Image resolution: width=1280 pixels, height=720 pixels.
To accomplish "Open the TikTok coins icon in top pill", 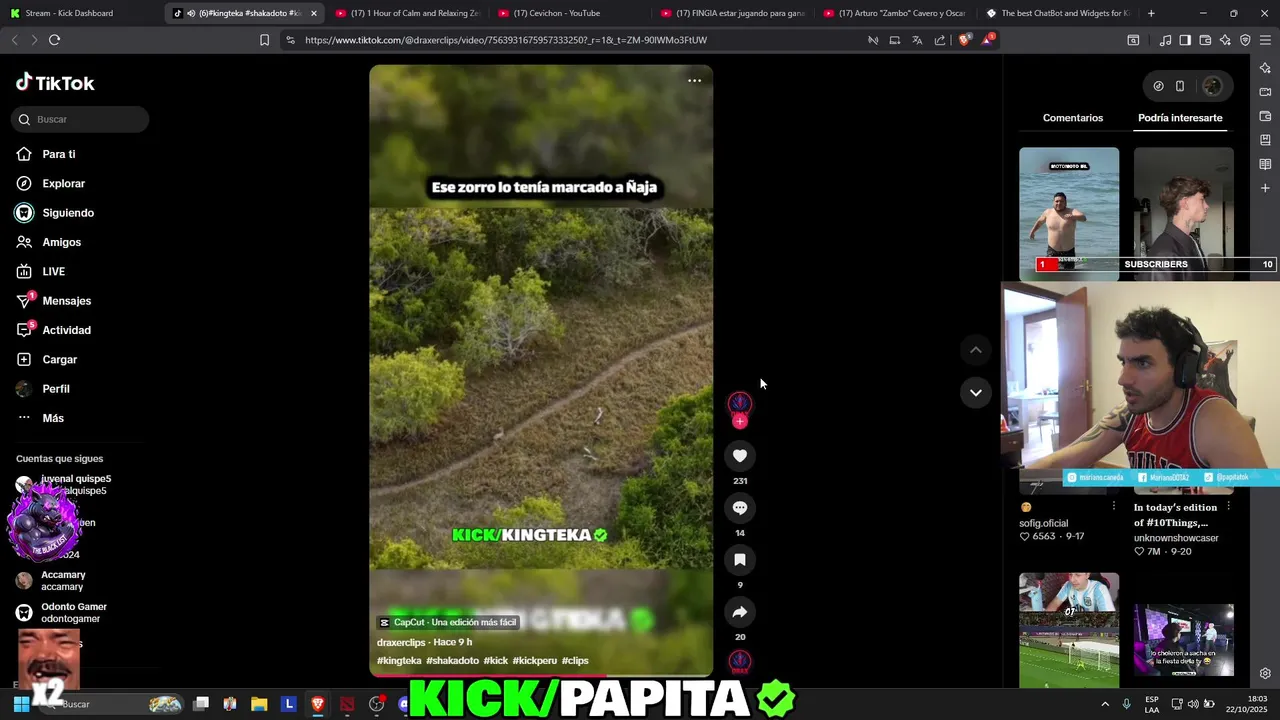I will point(1158,86).
